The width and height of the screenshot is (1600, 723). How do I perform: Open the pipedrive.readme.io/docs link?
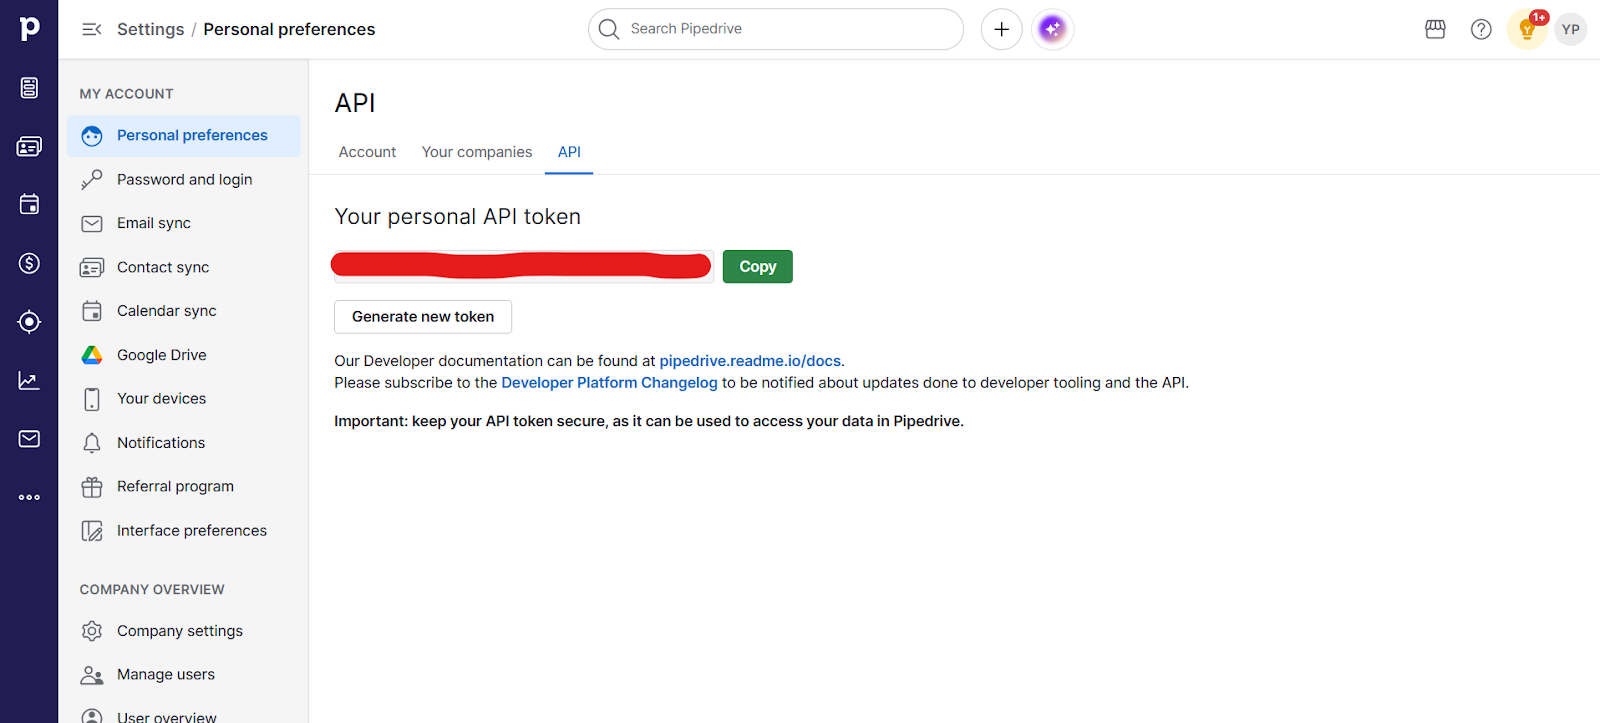click(x=749, y=361)
